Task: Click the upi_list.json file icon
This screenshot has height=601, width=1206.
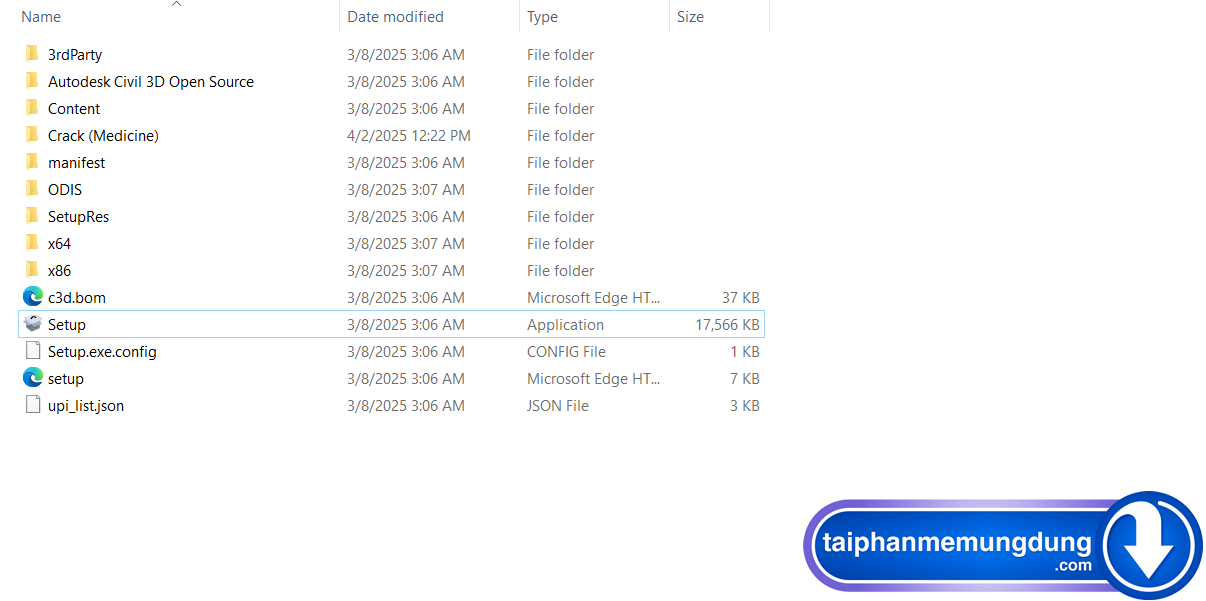Action: tap(33, 405)
